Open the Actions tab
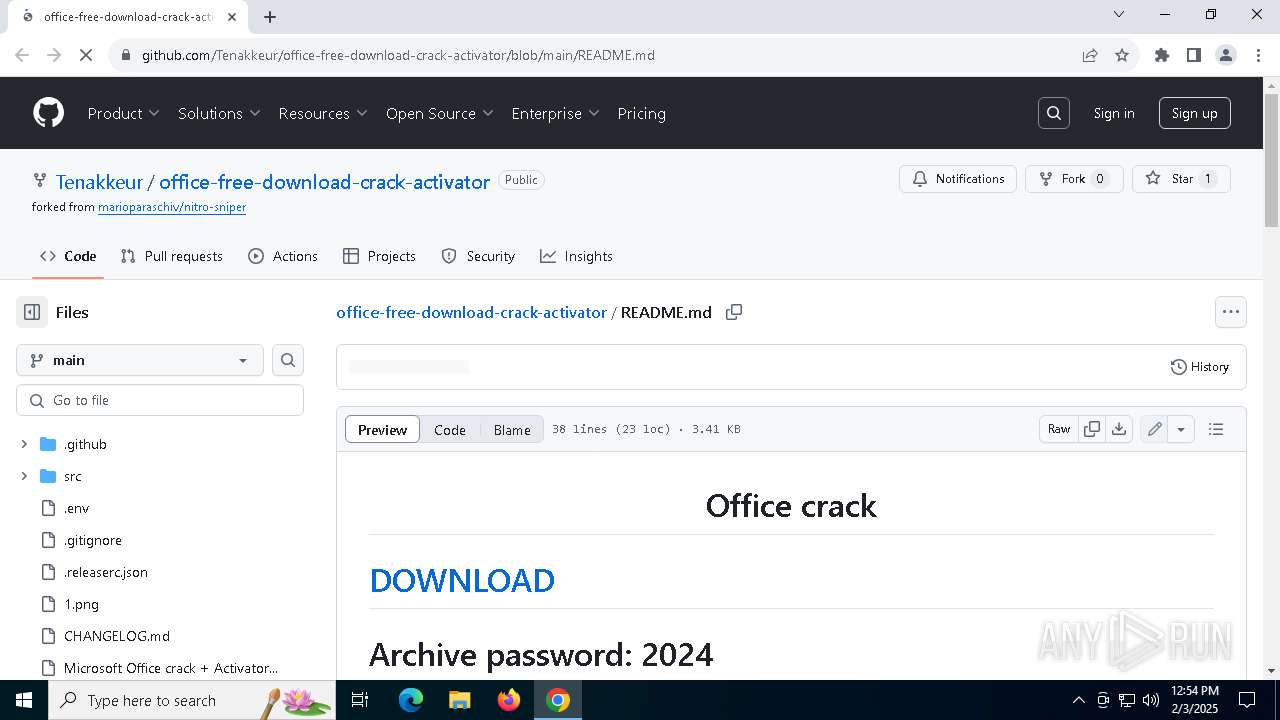 point(283,256)
